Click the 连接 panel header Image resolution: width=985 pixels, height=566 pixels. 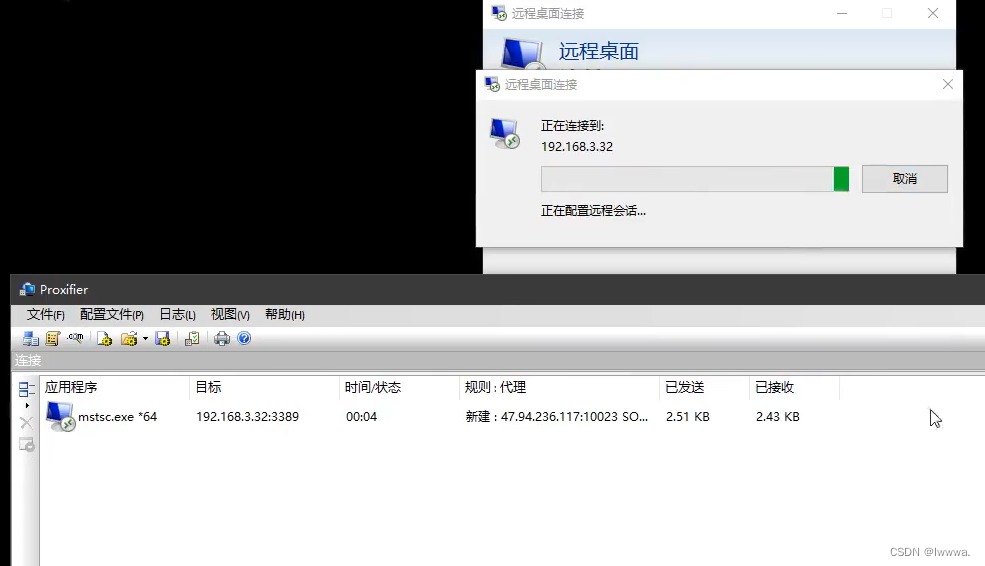(x=498, y=361)
